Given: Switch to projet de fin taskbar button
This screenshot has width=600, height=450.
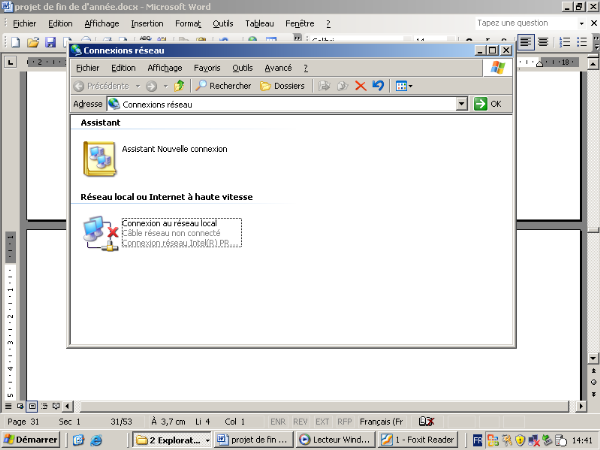Looking at the screenshot, I should (x=253, y=440).
